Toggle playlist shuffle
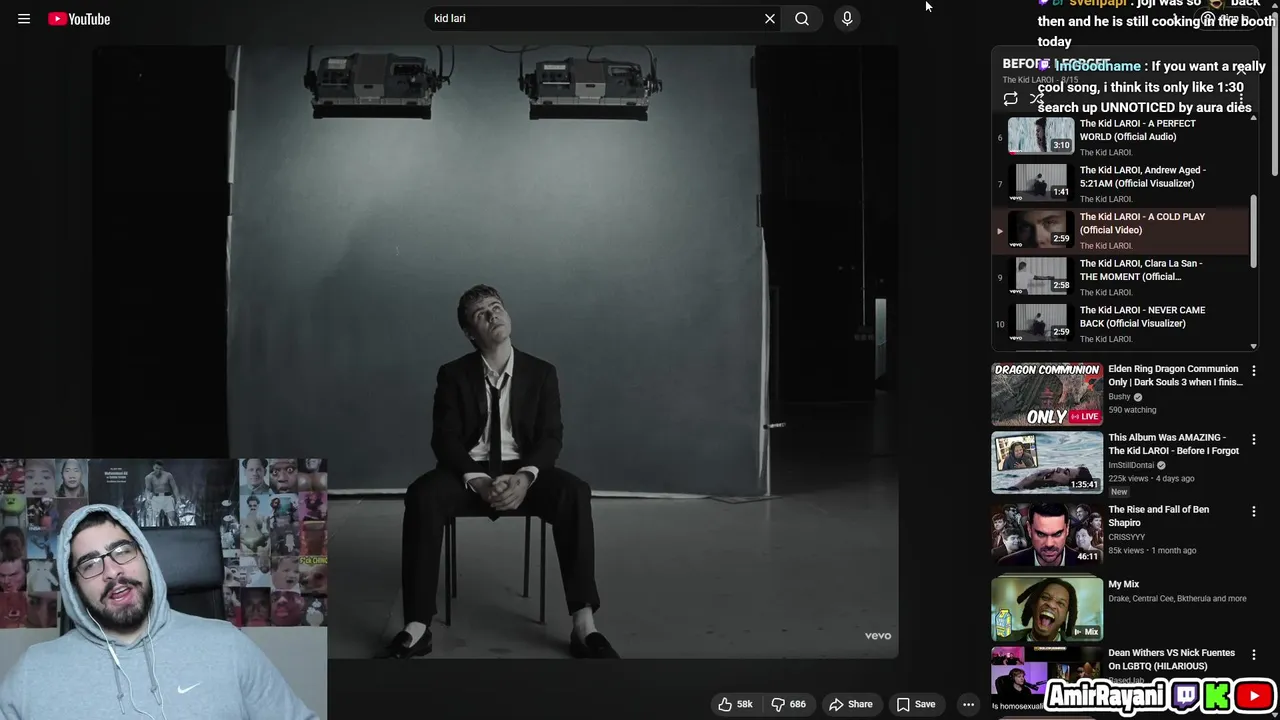This screenshot has height=720, width=1280. pos(1037,98)
